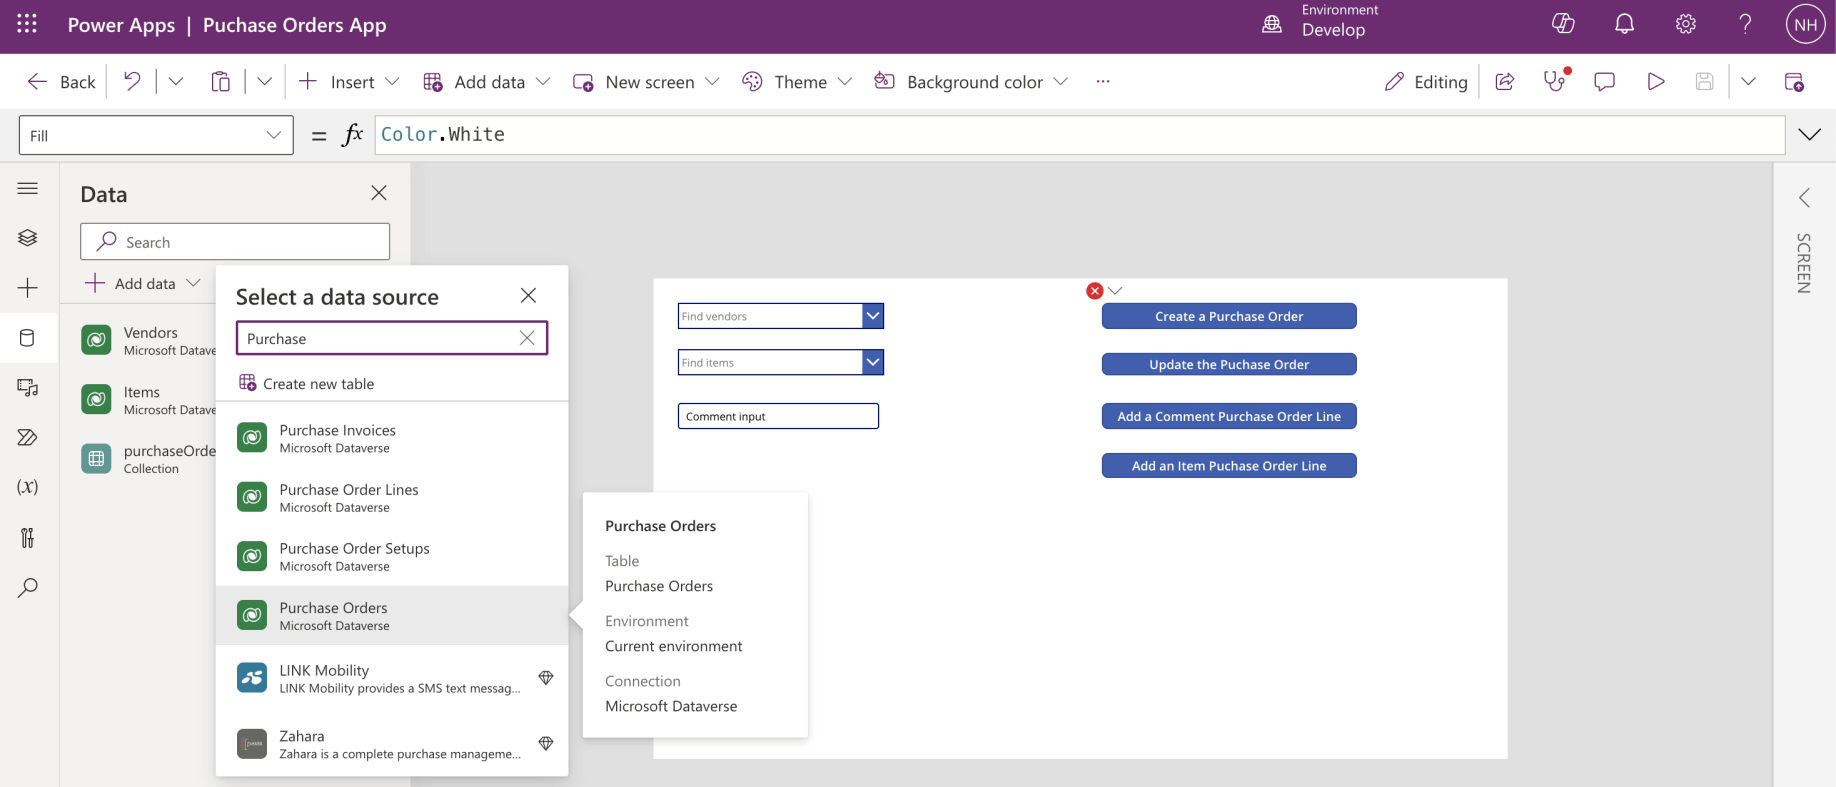This screenshot has width=1836, height=787.
Task: Choose Purchase Invoices table
Action: click(392, 438)
